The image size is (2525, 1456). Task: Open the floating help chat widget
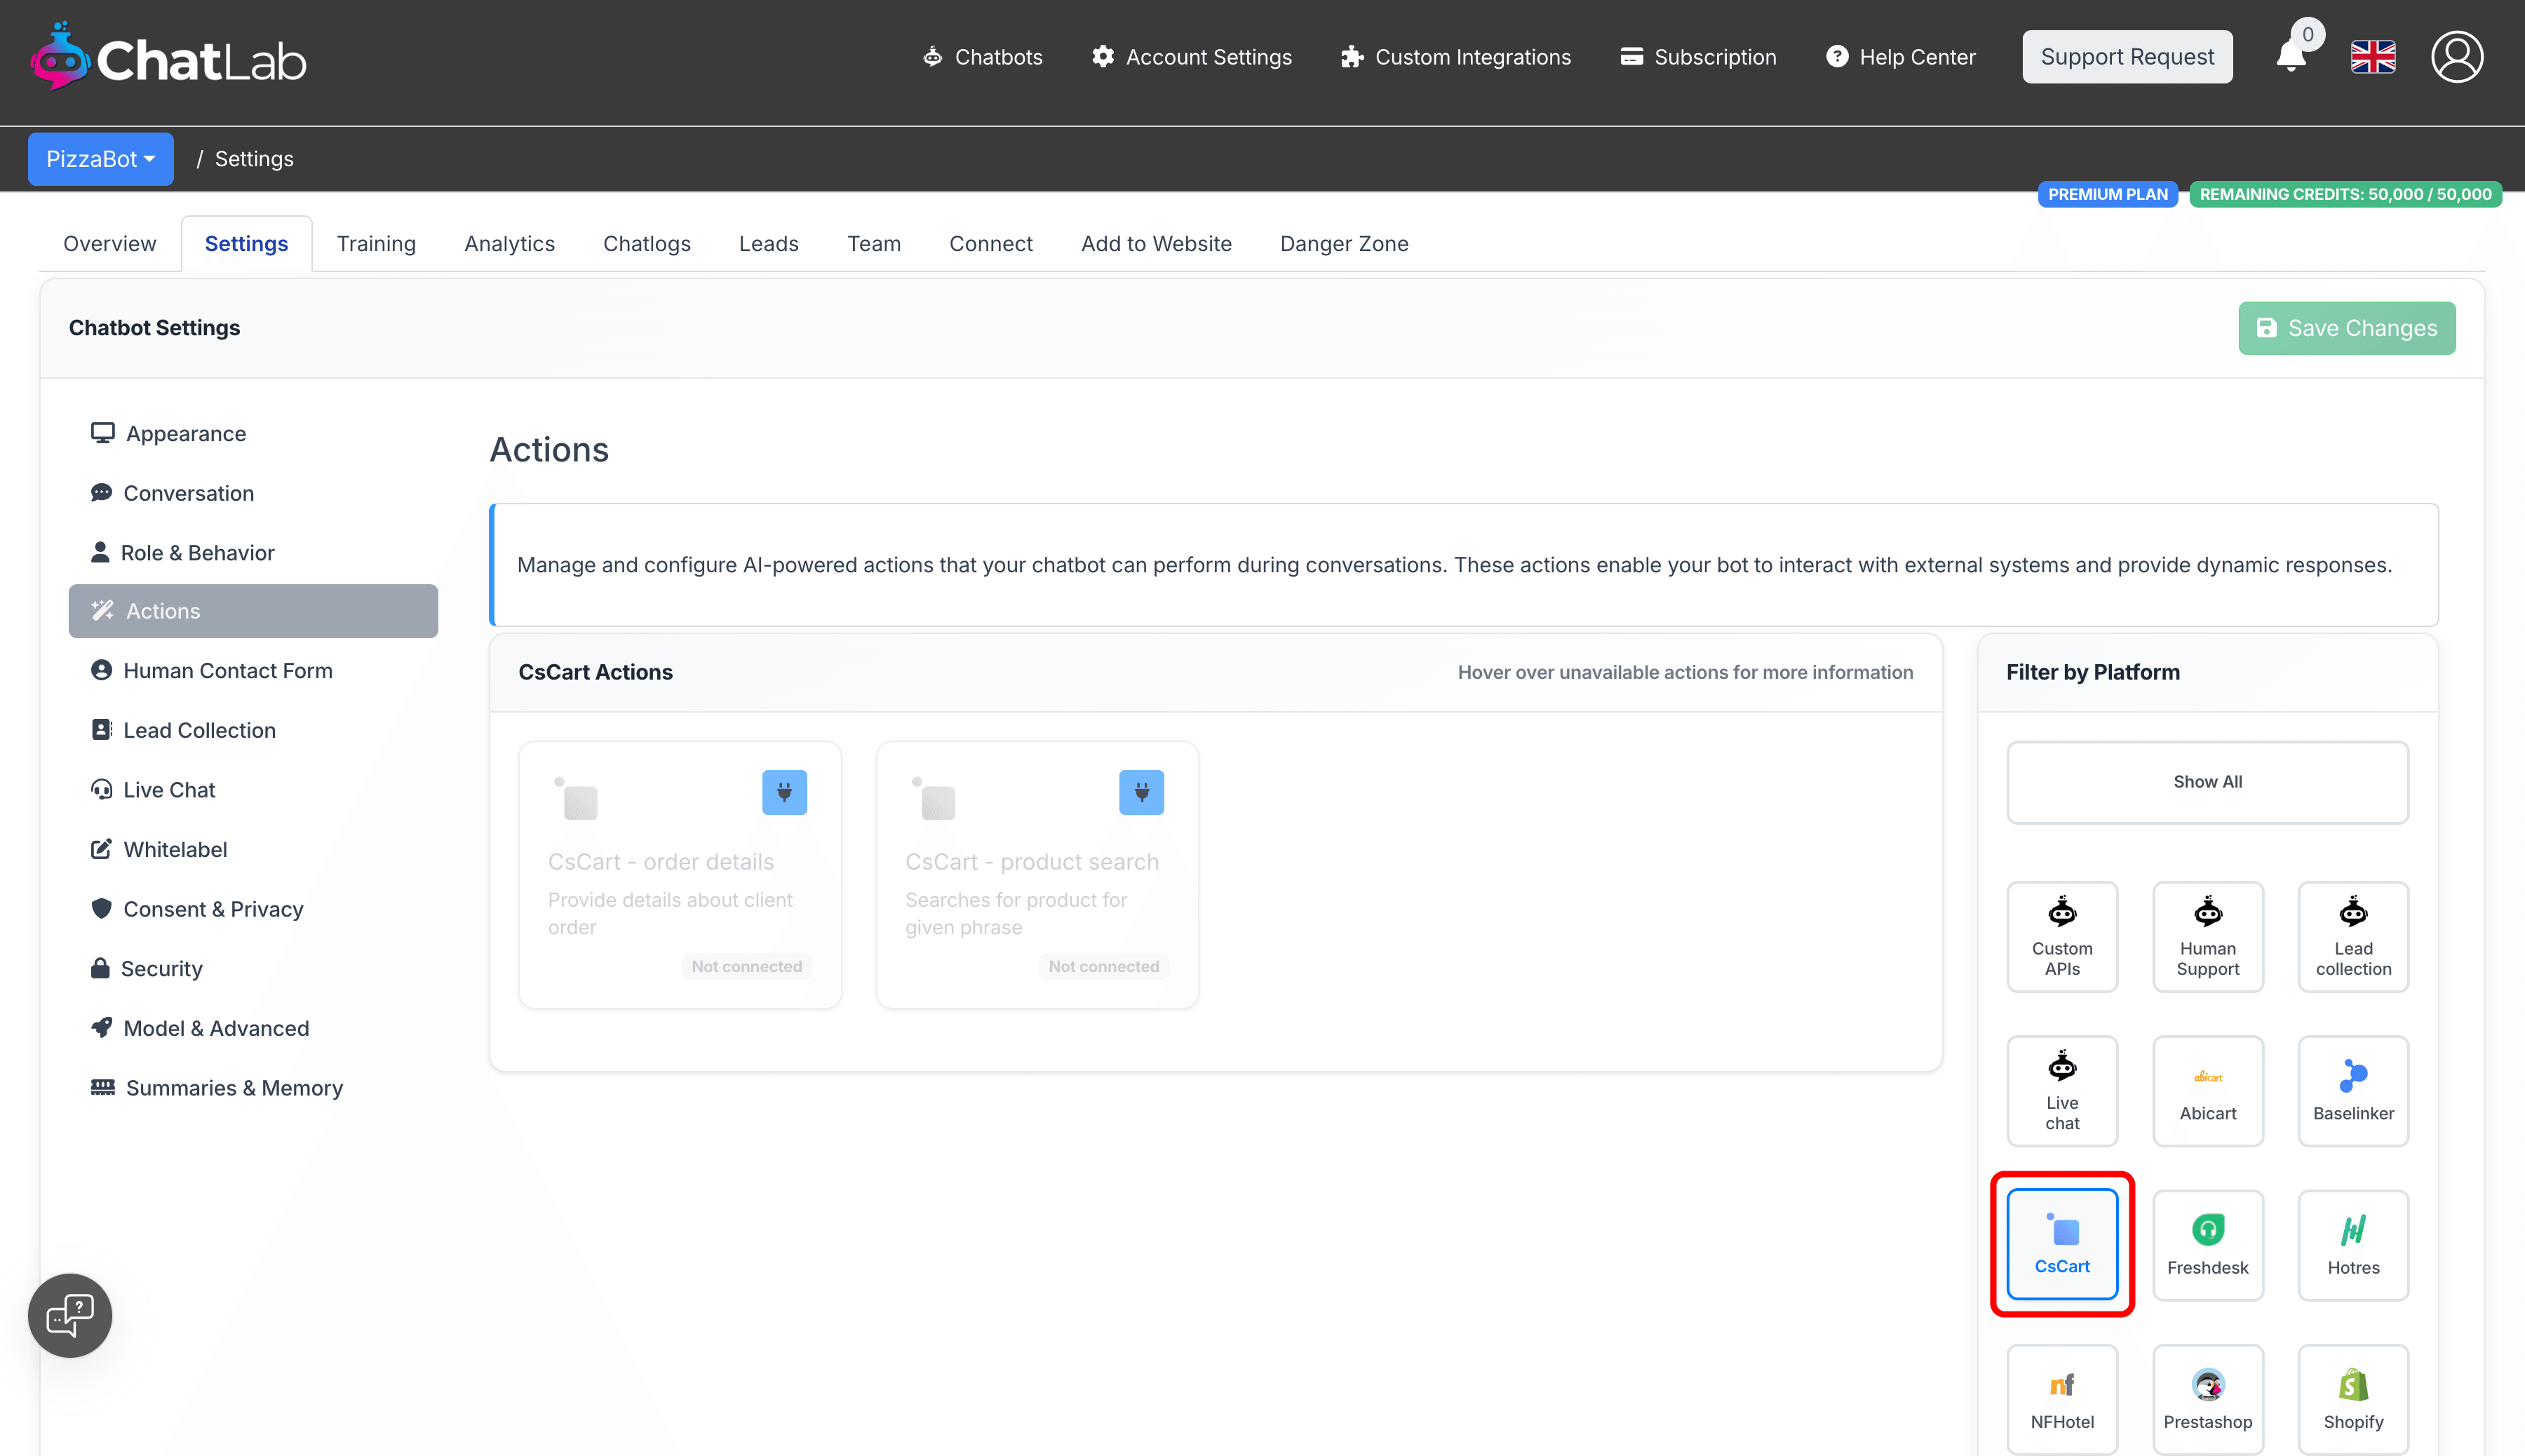70,1315
